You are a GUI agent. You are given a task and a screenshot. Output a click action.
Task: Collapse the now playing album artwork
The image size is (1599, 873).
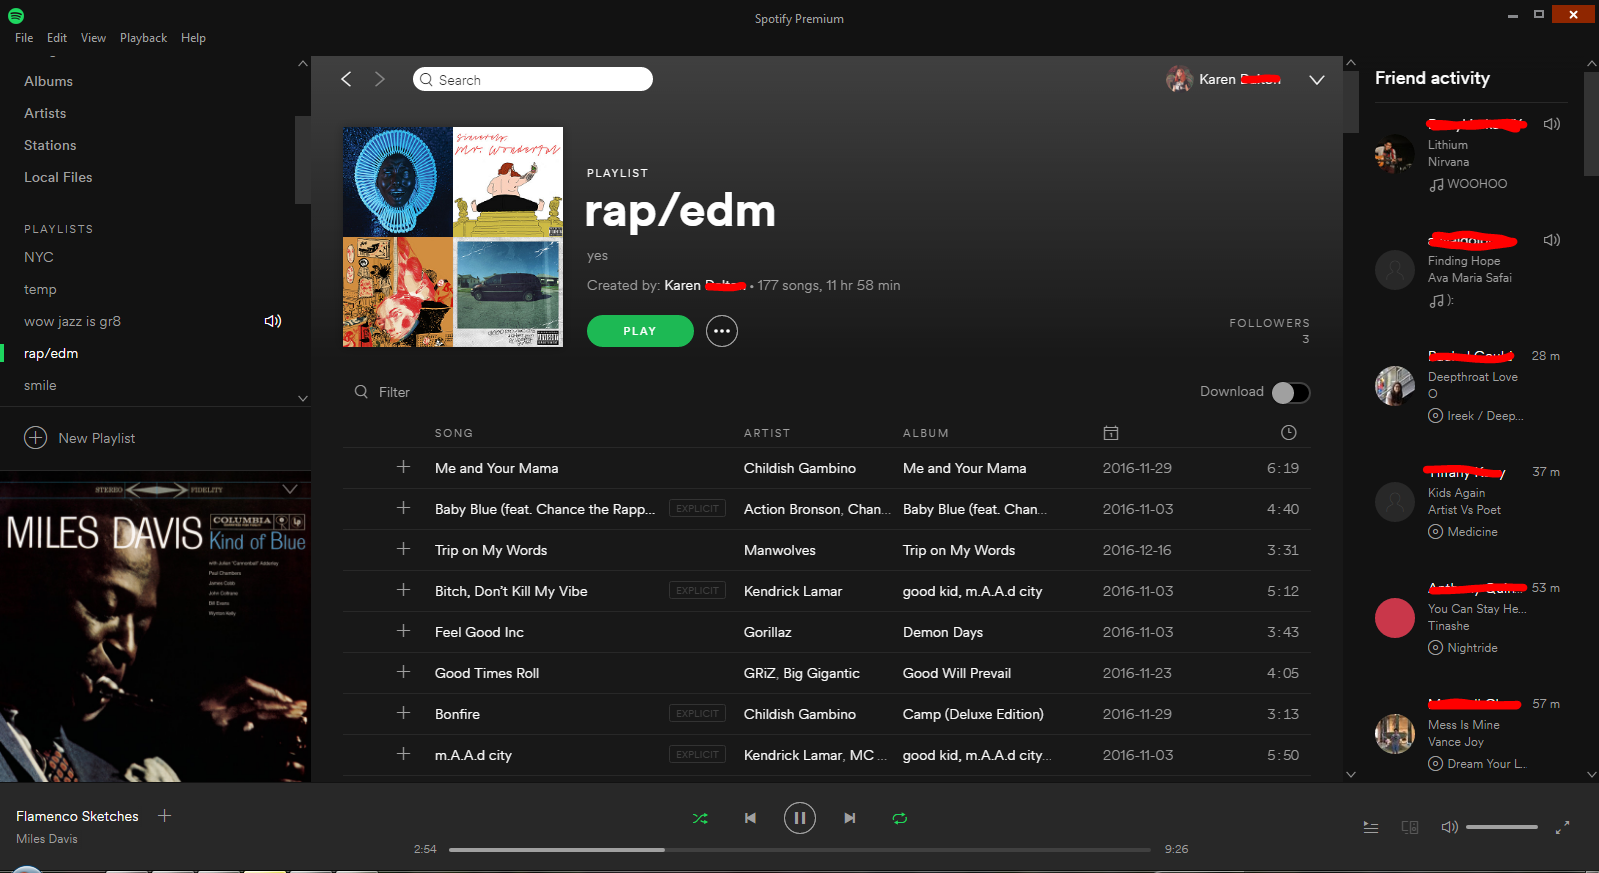click(290, 489)
